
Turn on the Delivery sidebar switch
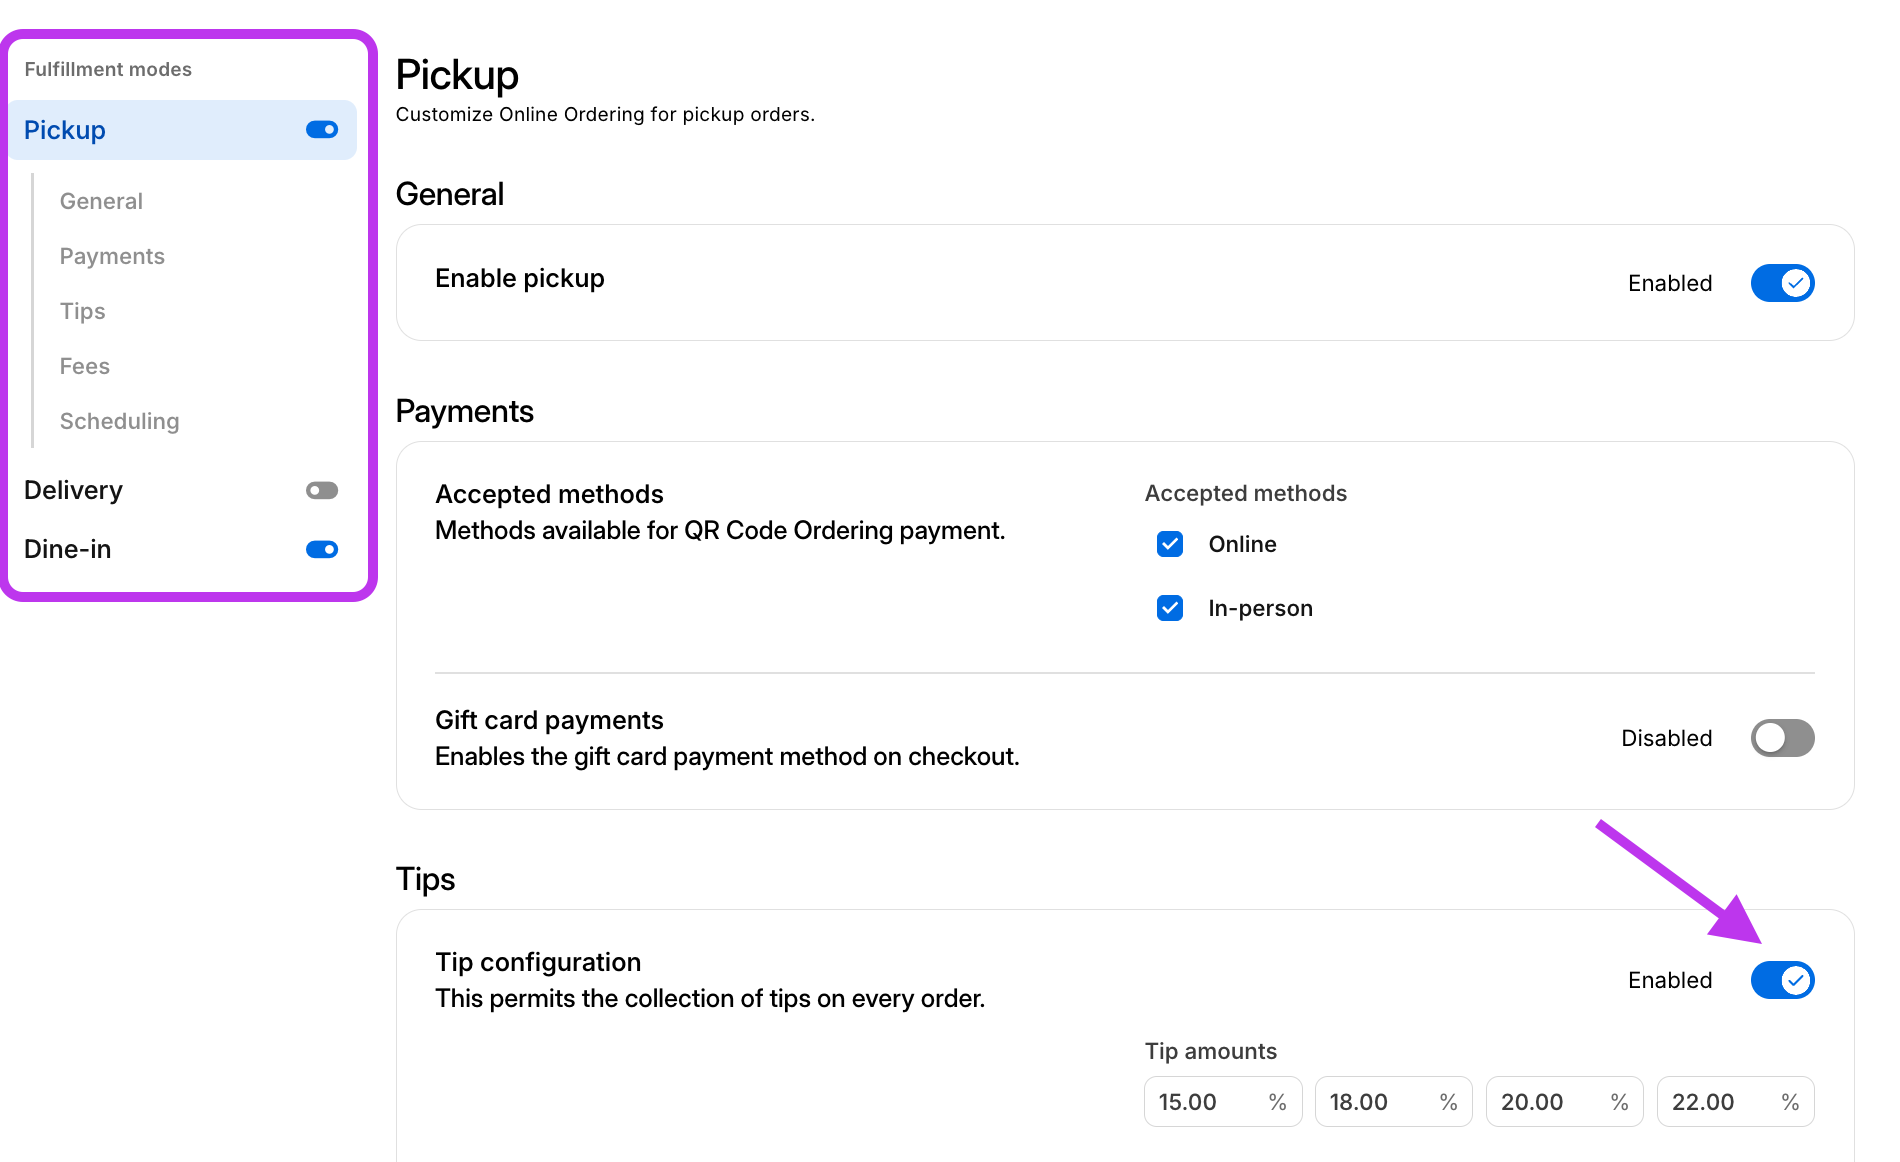pyautogui.click(x=322, y=490)
